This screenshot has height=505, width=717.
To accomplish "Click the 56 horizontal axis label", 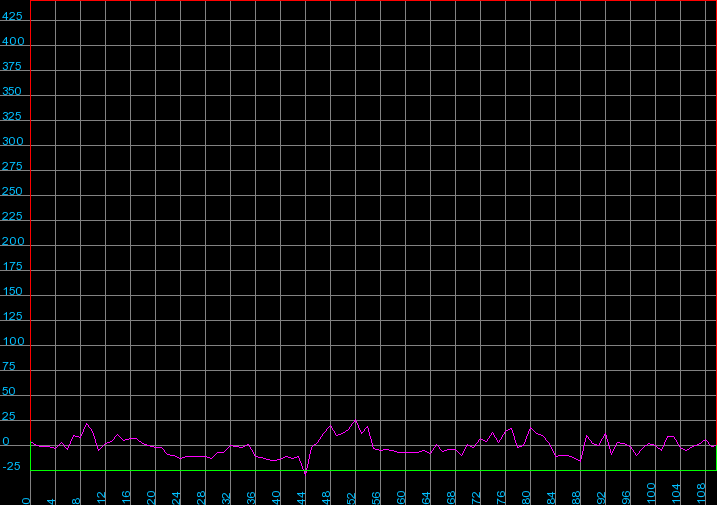I will (376, 498).
